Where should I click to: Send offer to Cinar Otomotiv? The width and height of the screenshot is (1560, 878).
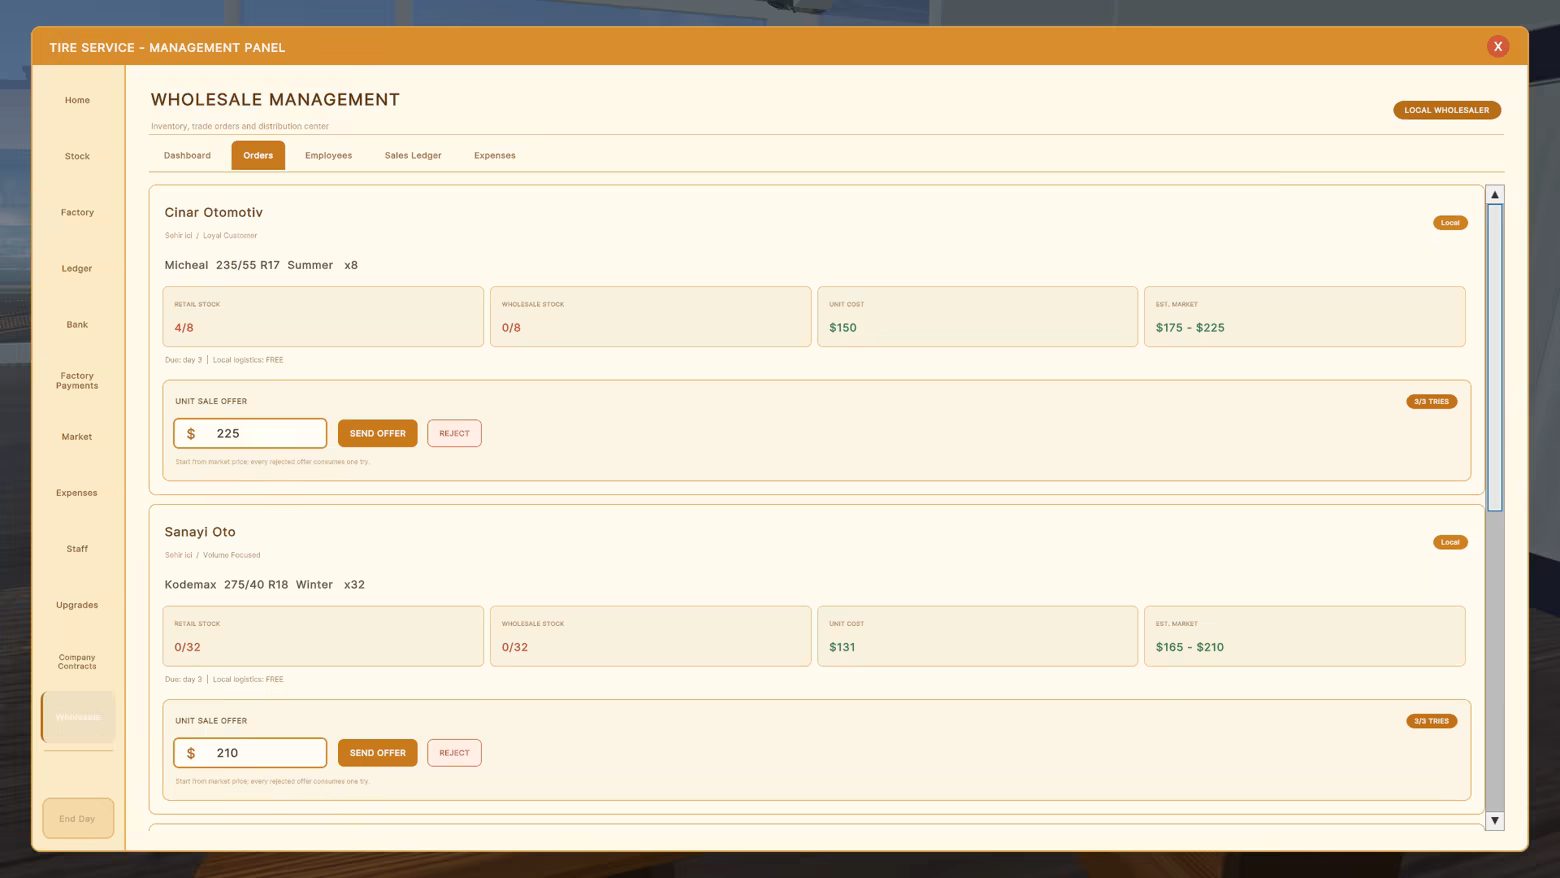(x=377, y=433)
